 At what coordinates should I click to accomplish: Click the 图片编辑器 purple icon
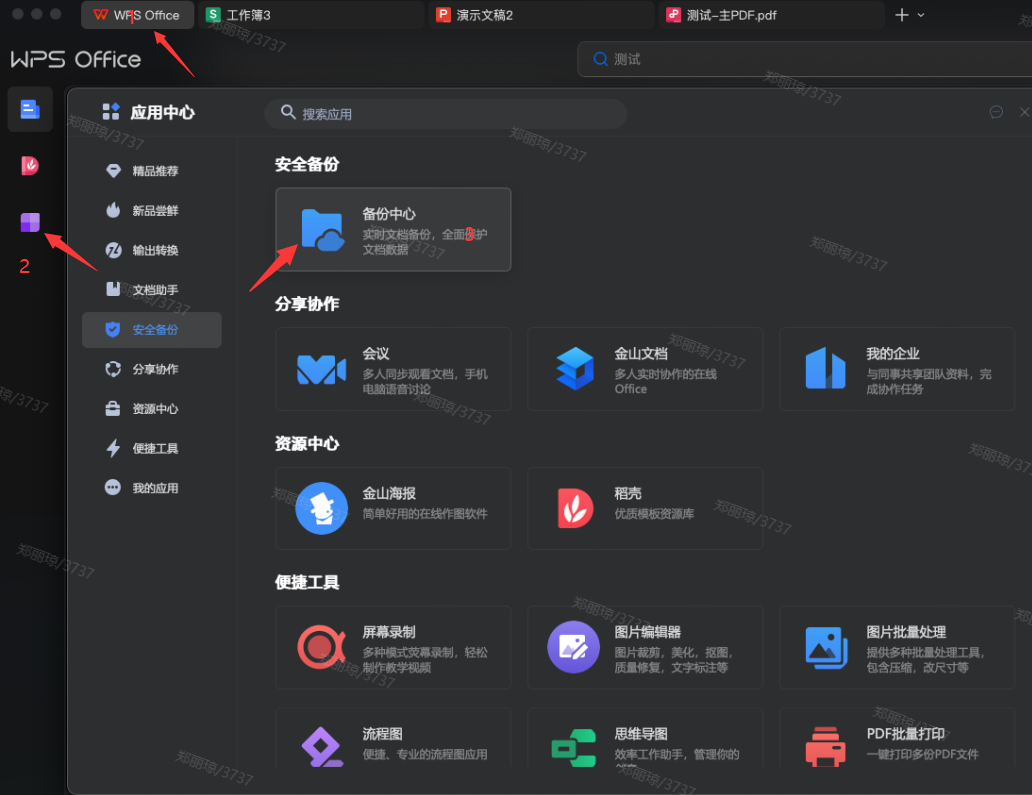click(x=573, y=647)
